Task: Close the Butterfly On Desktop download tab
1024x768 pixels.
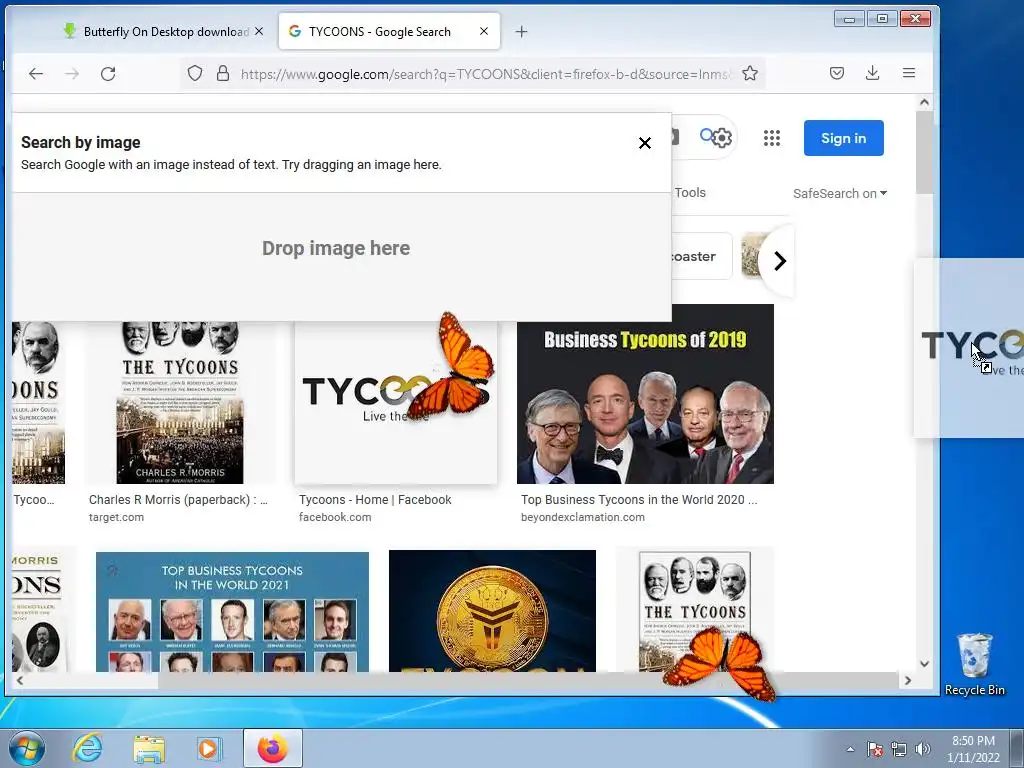Action: coord(259,31)
